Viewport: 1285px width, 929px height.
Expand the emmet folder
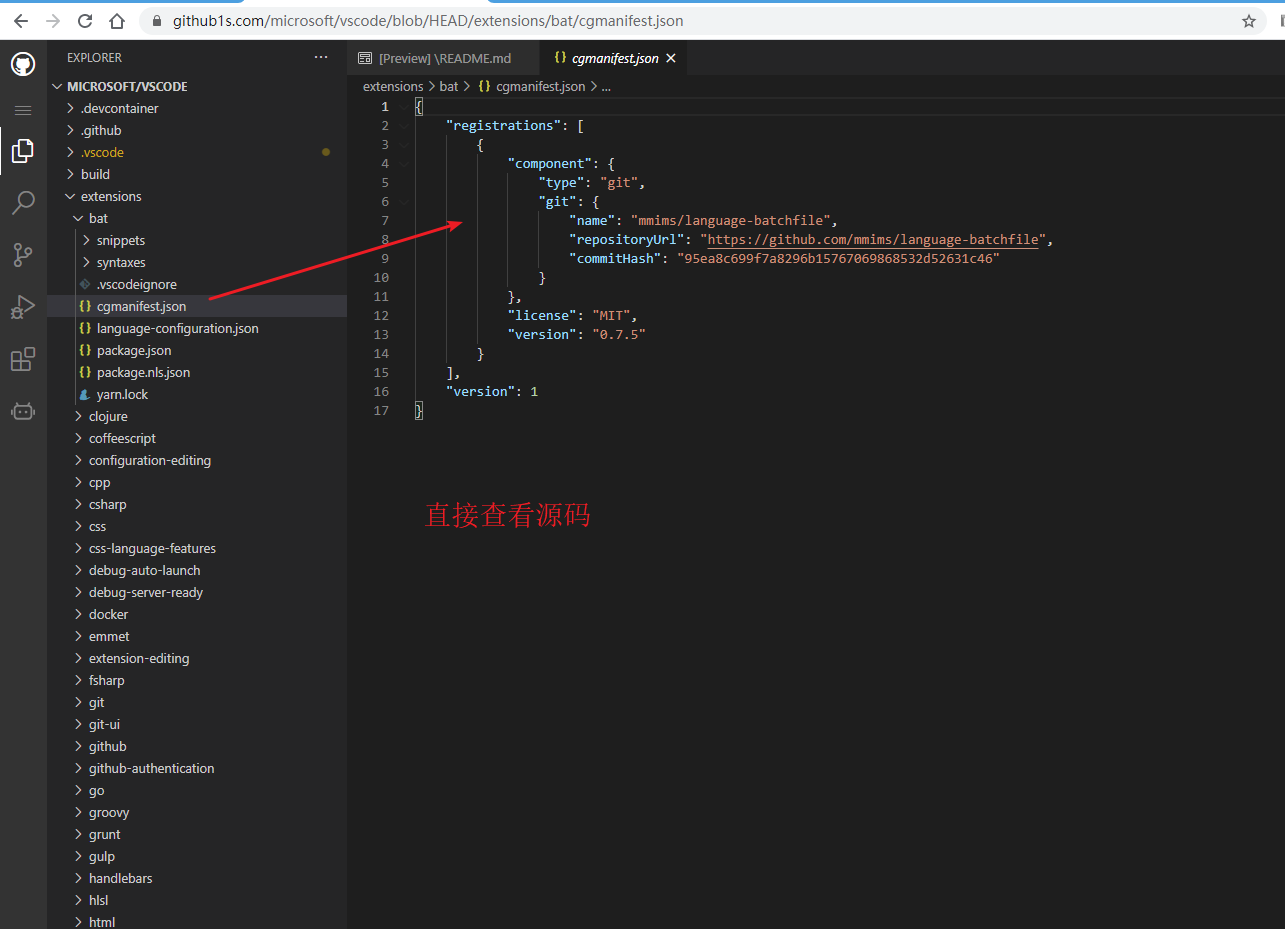(x=197, y=636)
